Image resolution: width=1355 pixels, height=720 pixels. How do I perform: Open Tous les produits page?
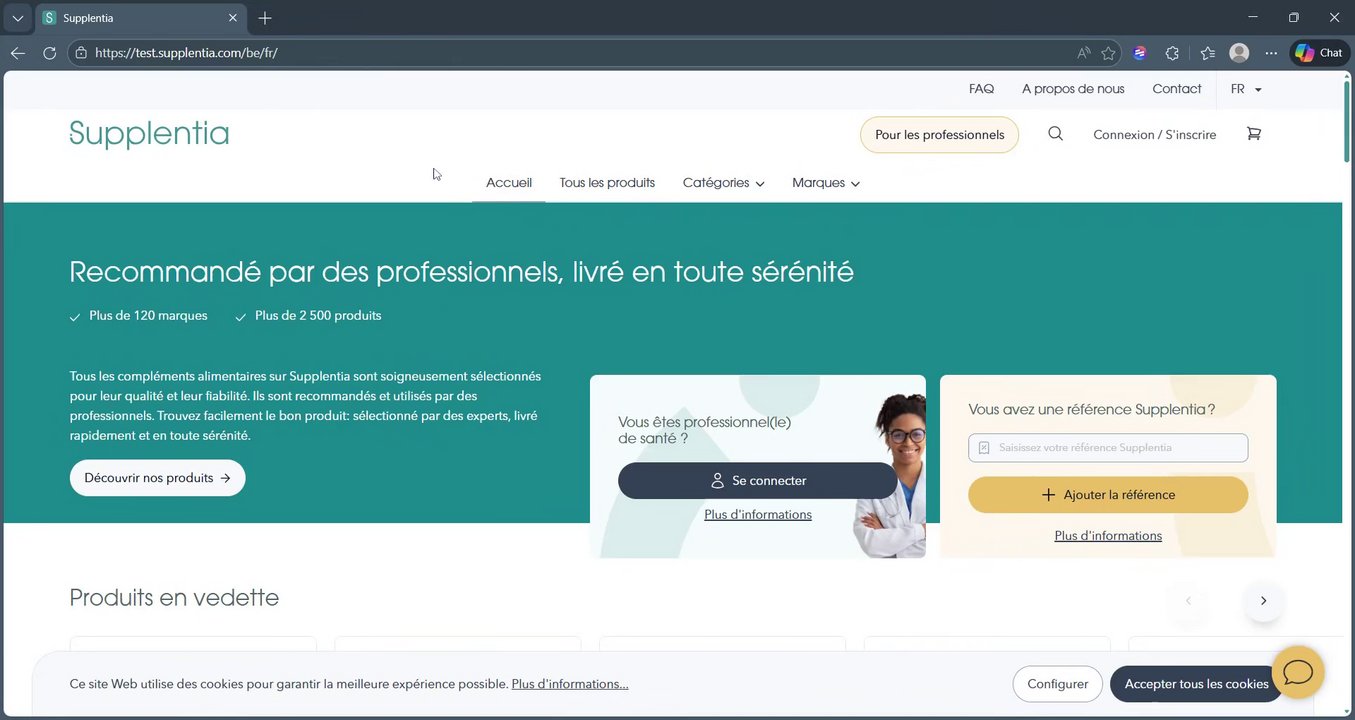point(607,183)
